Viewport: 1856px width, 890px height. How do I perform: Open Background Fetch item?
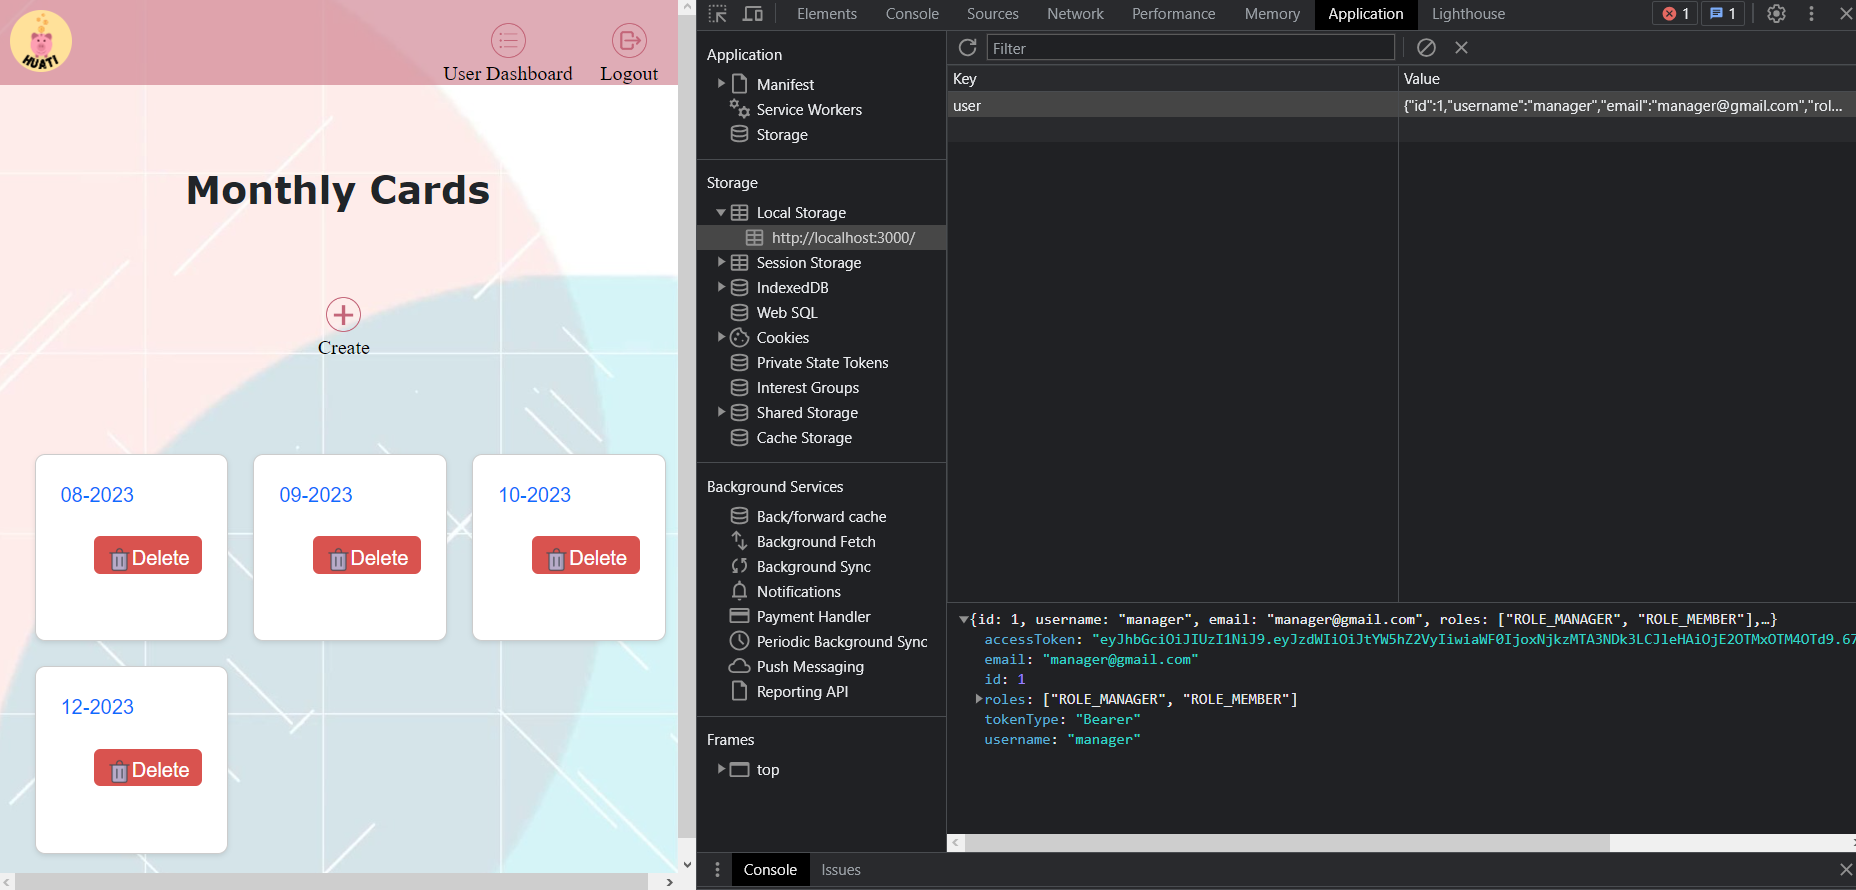816,542
